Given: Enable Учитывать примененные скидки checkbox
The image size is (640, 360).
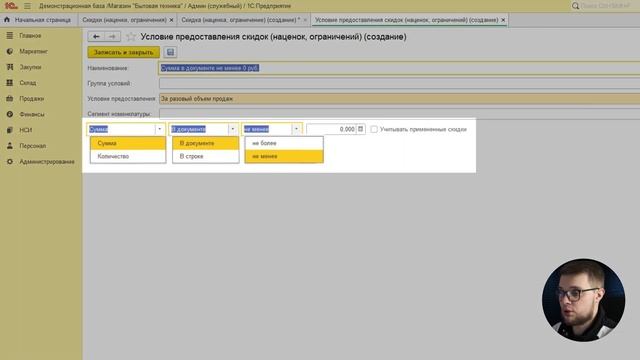Looking at the screenshot, I should point(374,129).
